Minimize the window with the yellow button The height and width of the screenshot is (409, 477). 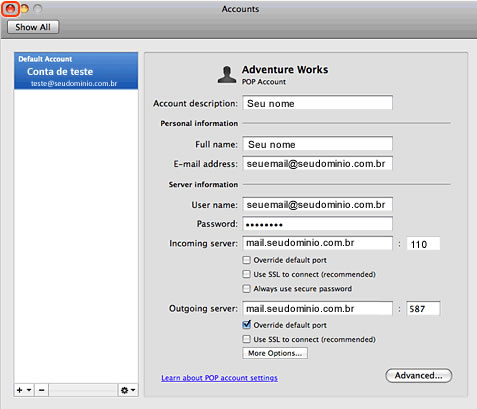coord(24,9)
